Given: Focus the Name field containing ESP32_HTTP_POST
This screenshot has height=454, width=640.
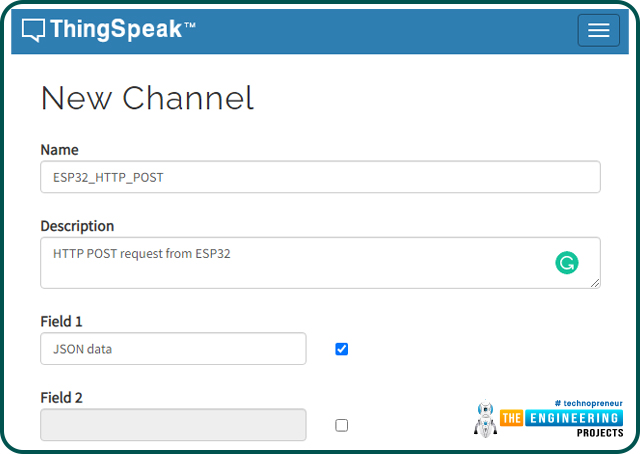Looking at the screenshot, I should tap(320, 177).
